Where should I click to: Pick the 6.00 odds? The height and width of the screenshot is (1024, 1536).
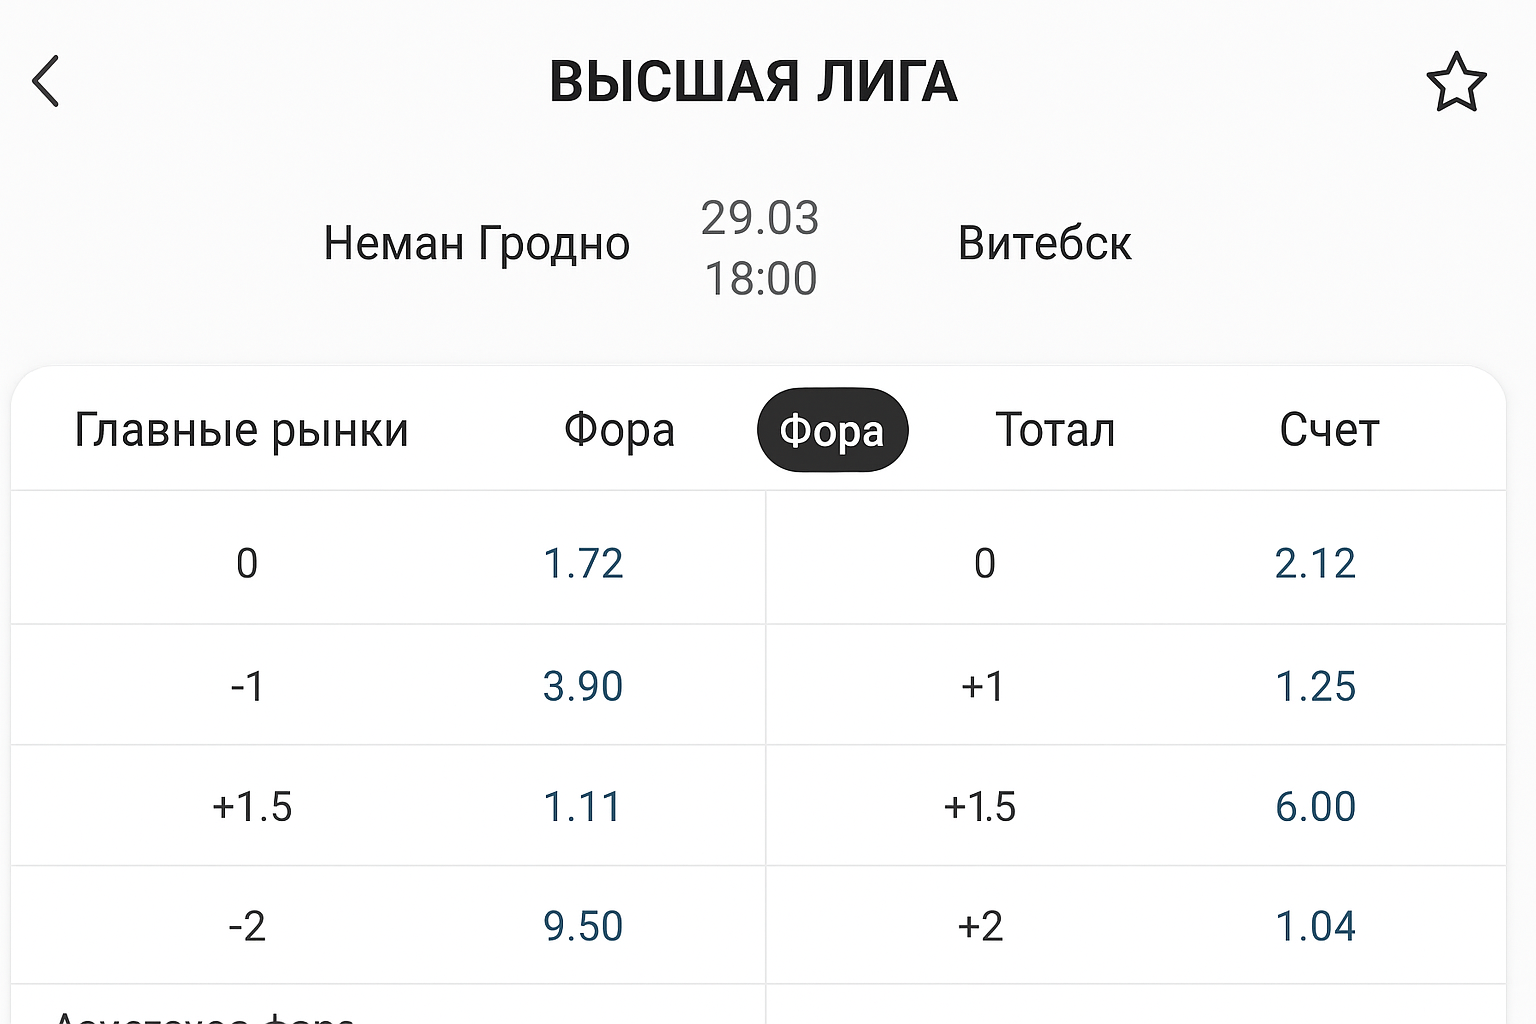point(1315,807)
